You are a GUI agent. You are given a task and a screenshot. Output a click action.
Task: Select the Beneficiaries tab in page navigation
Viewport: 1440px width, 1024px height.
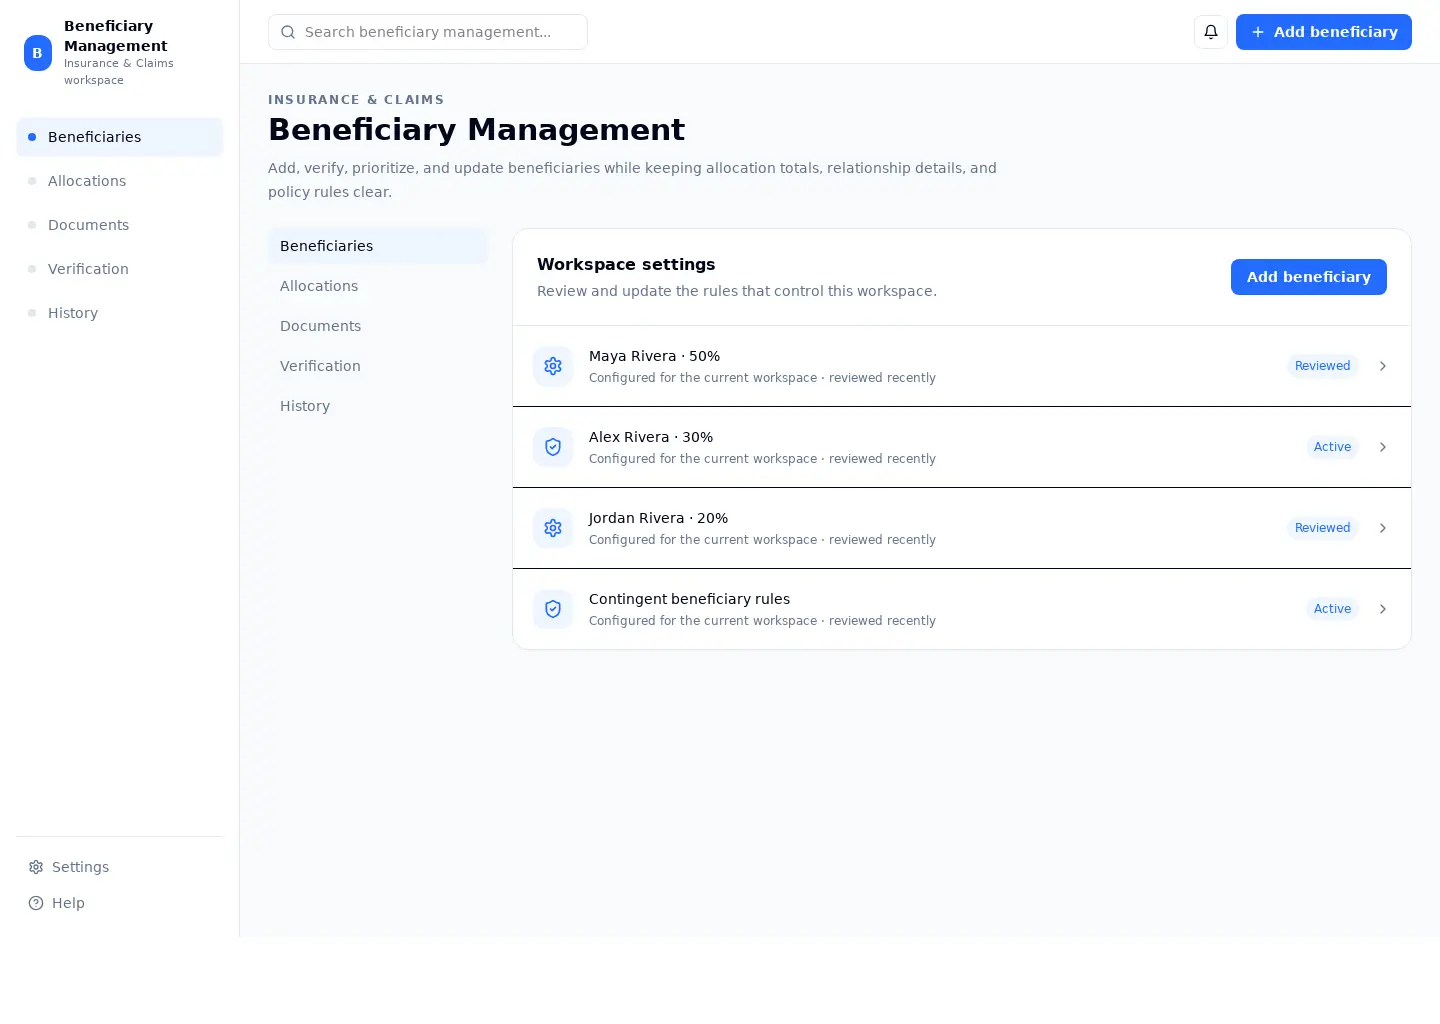[378, 246]
